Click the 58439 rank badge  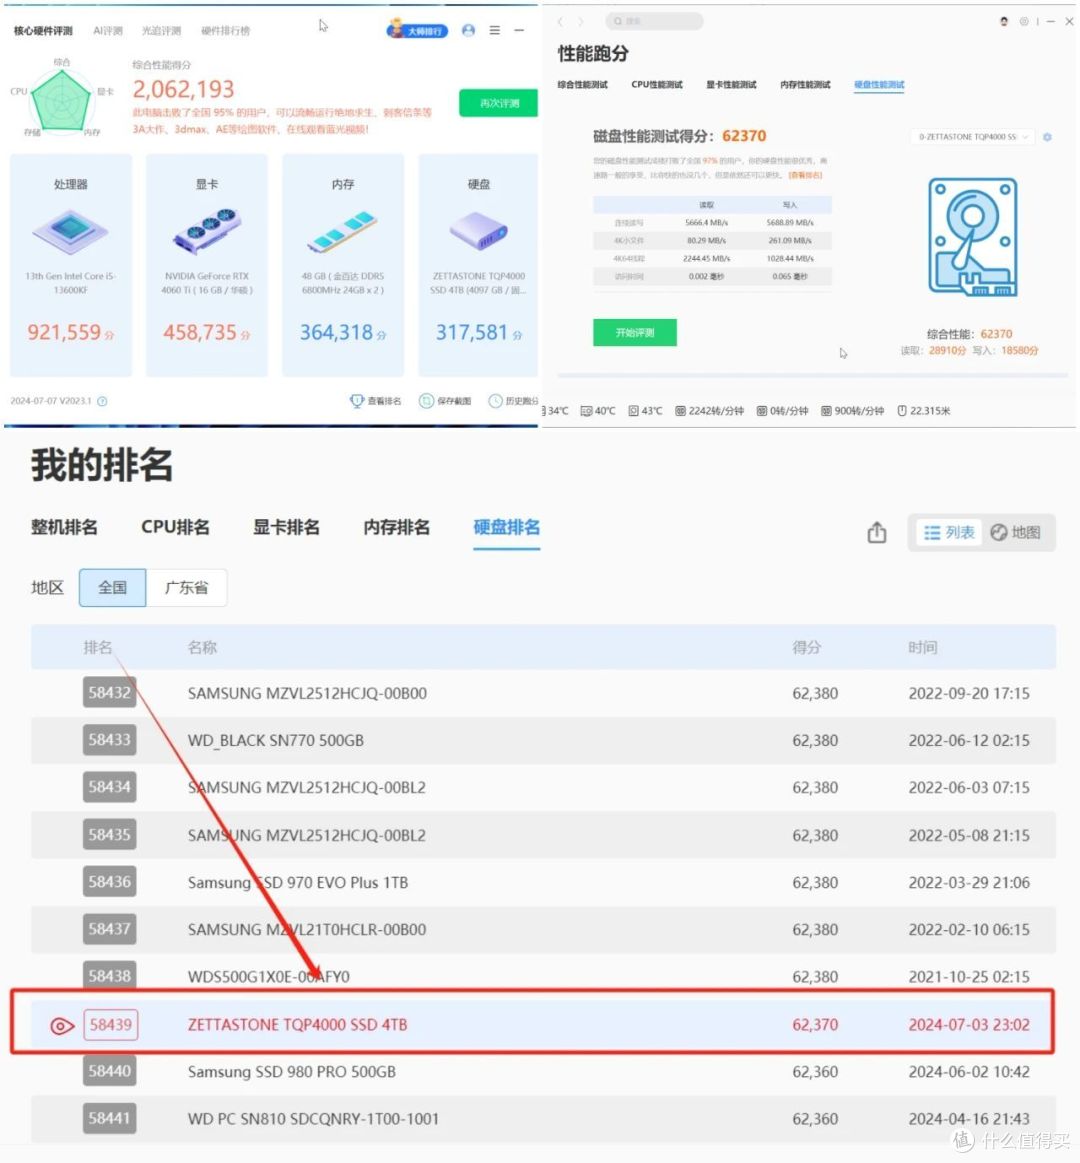click(x=111, y=1025)
